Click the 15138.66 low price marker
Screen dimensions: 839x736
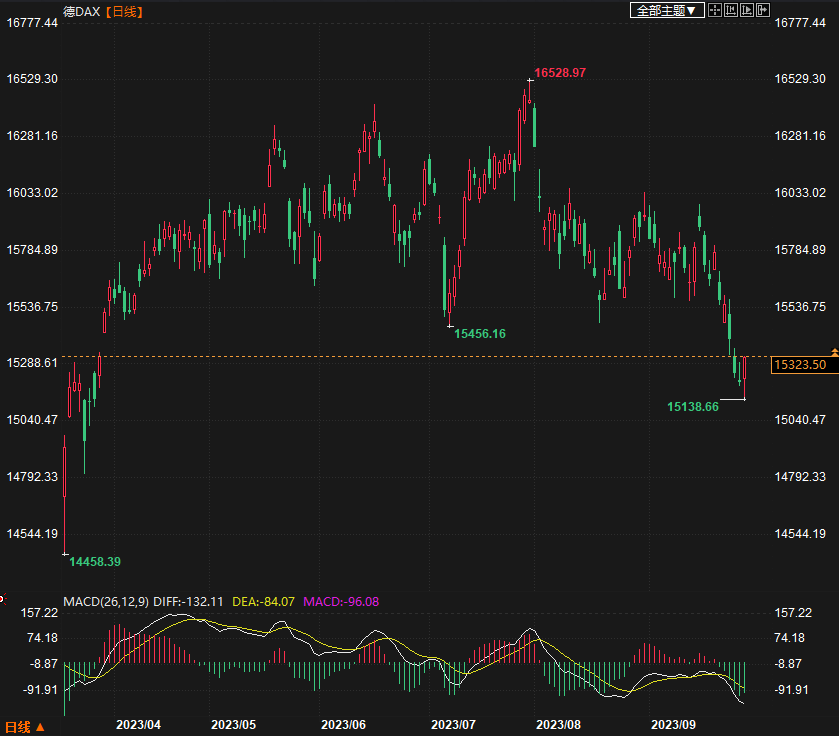[693, 407]
